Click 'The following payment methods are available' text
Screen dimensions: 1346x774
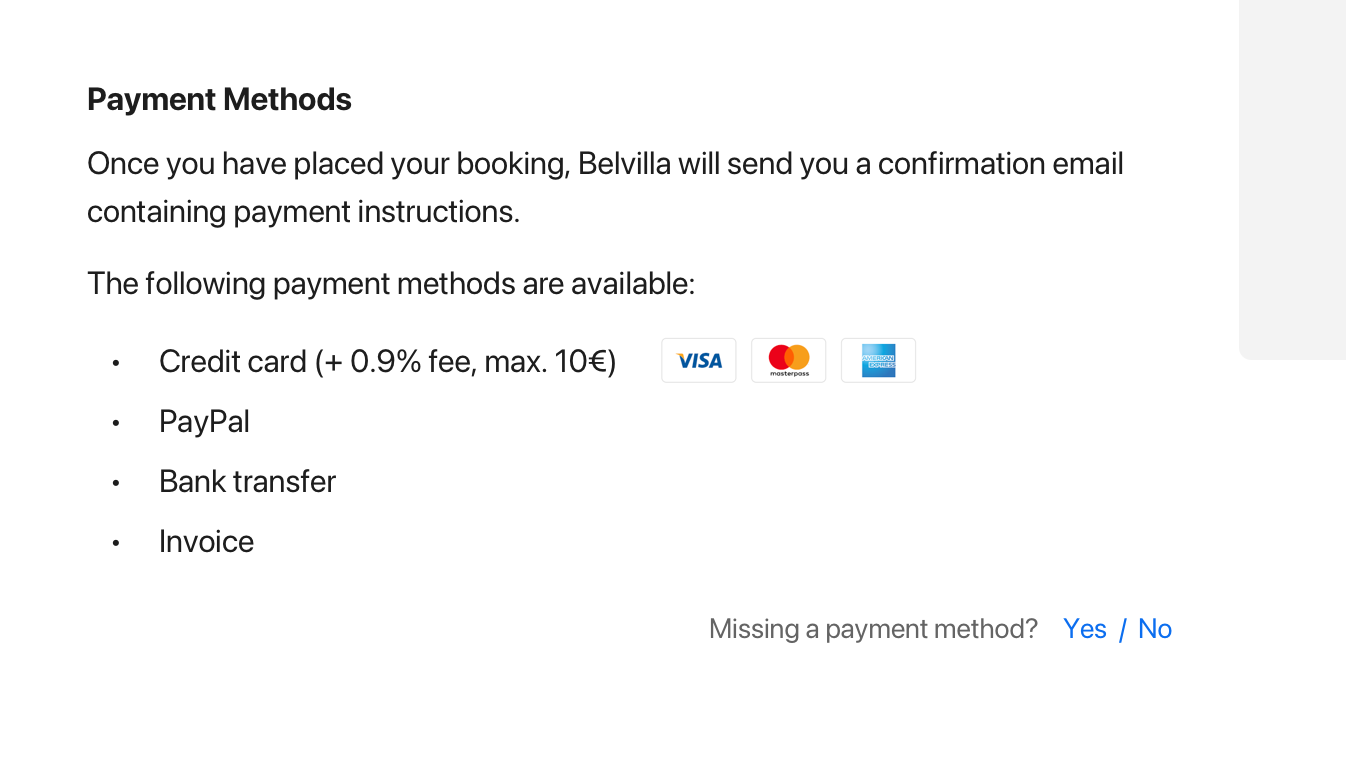tap(391, 284)
